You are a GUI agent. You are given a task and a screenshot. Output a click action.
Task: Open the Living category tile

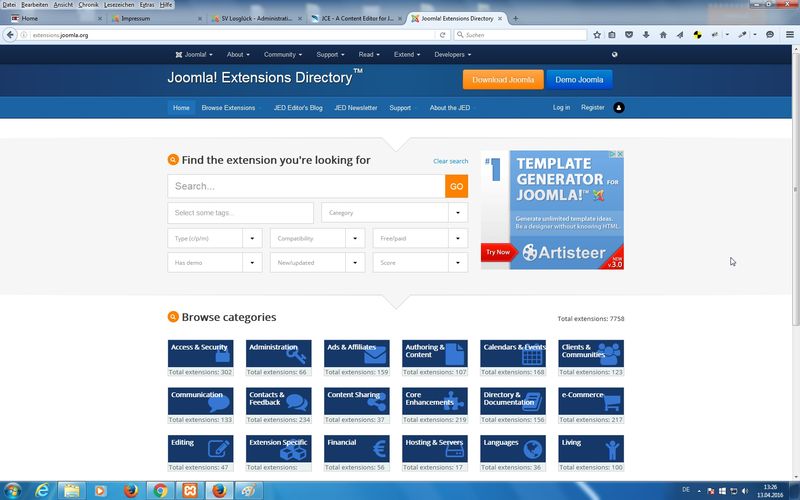[x=591, y=448]
